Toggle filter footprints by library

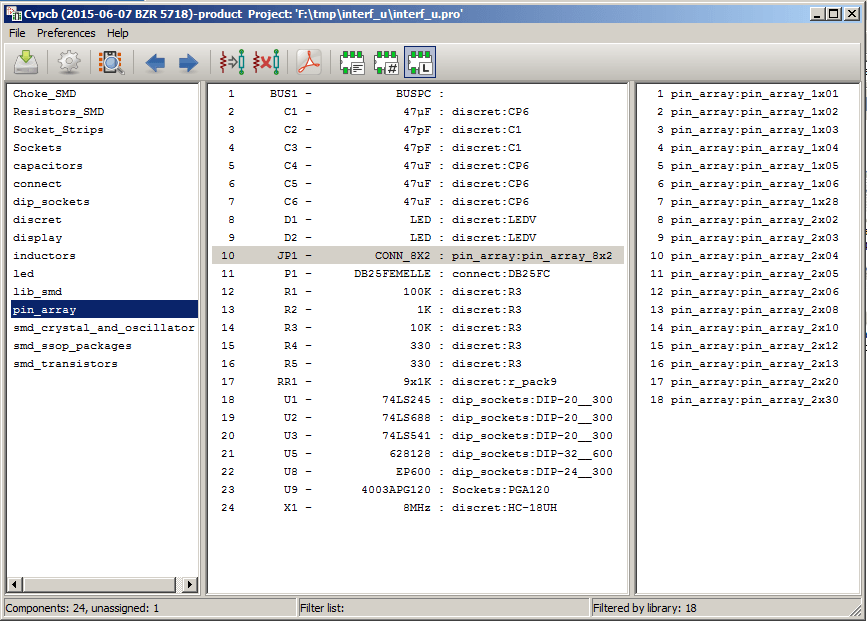point(420,63)
